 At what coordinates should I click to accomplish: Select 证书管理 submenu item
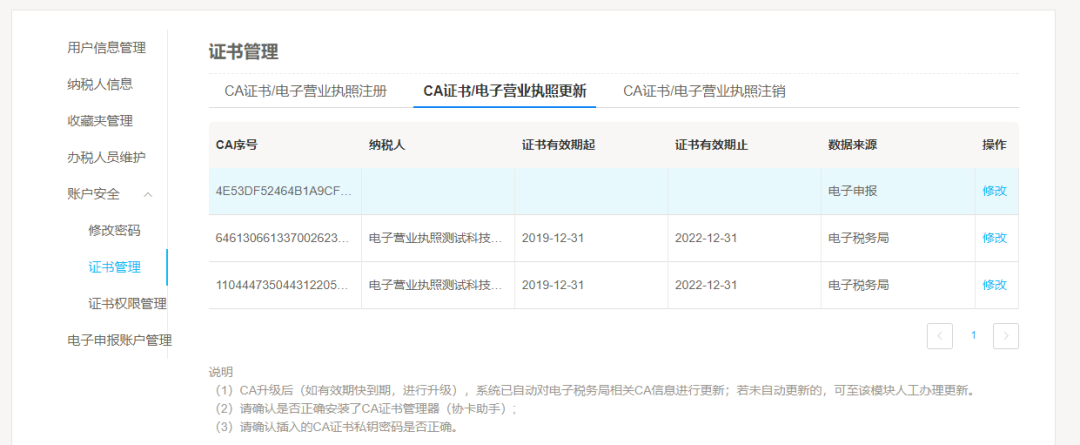tap(114, 267)
